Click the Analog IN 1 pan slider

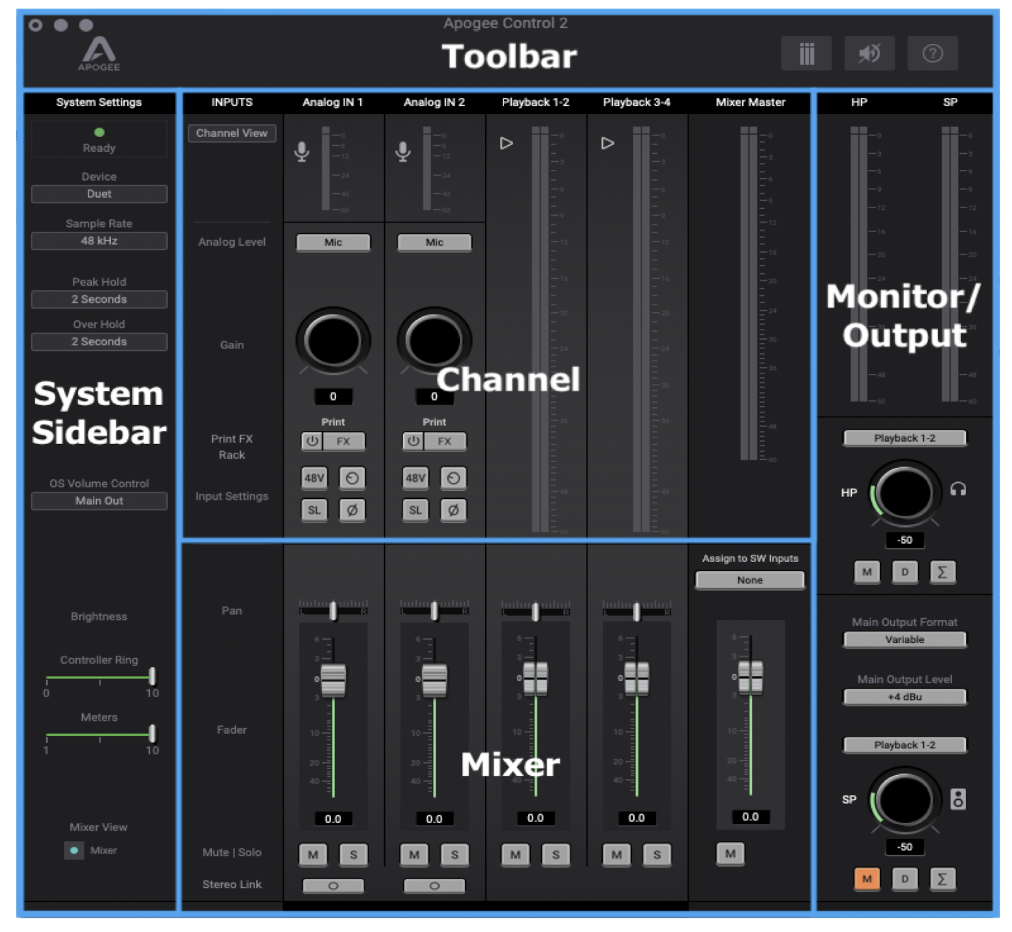333,610
